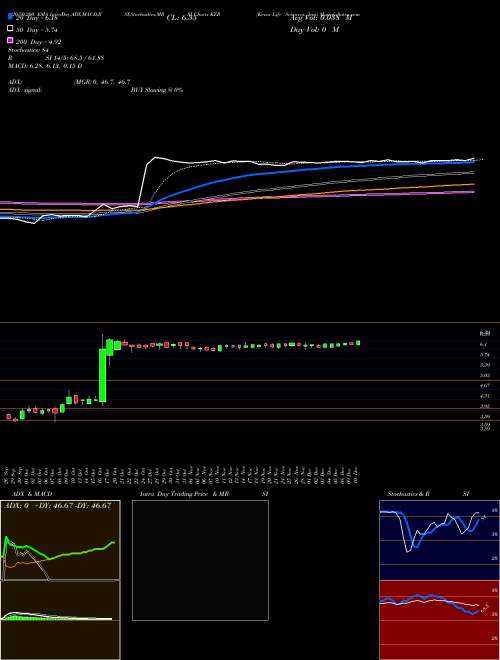Click the 4.31 price axis label

point(485,396)
